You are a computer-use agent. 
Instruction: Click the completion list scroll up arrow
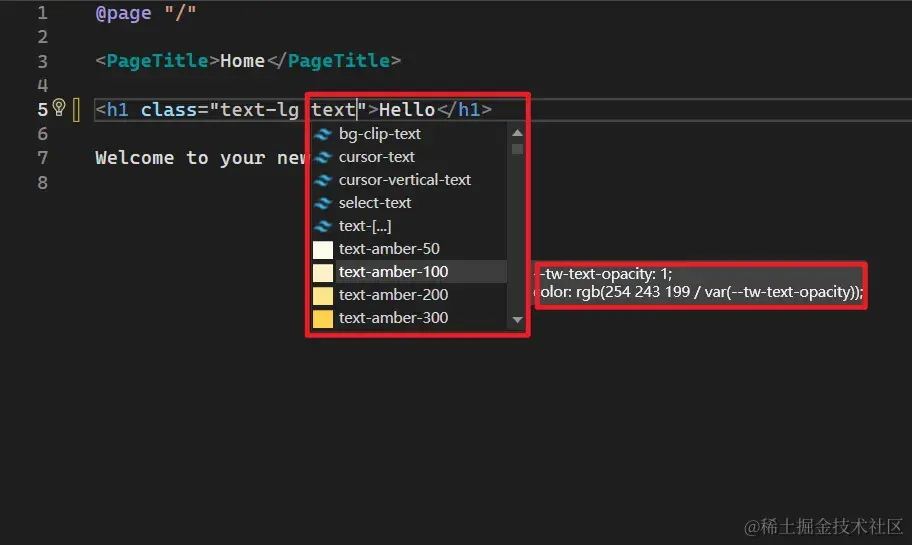click(517, 133)
